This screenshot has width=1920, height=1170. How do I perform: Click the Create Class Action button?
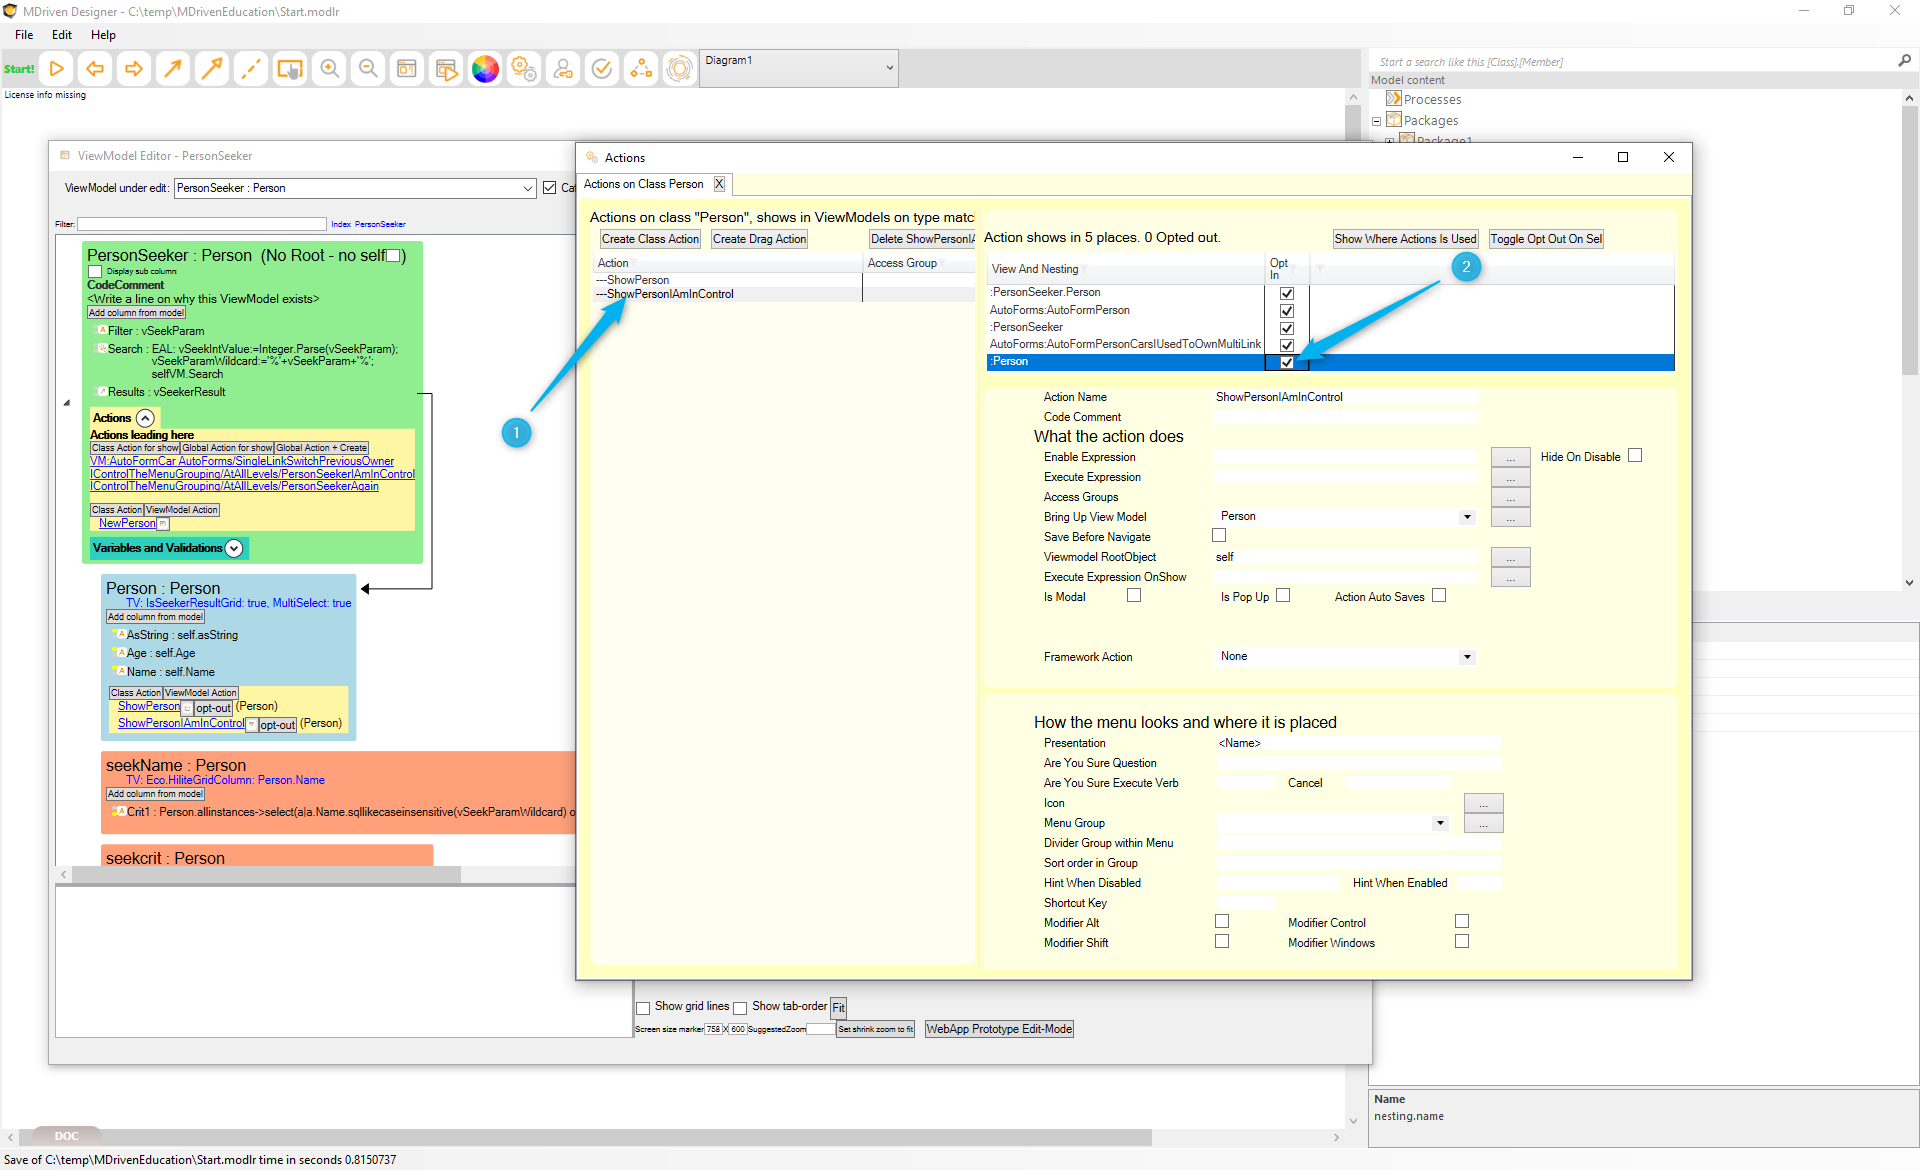pyautogui.click(x=650, y=239)
